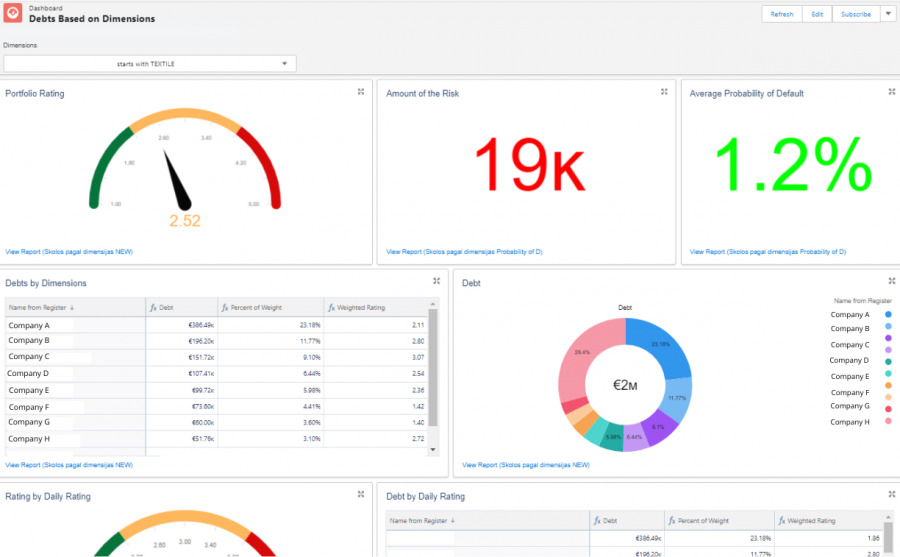Click Debt column header in Debts by Dimensions
Image resolution: width=900 pixels, height=557 pixels.
181,308
